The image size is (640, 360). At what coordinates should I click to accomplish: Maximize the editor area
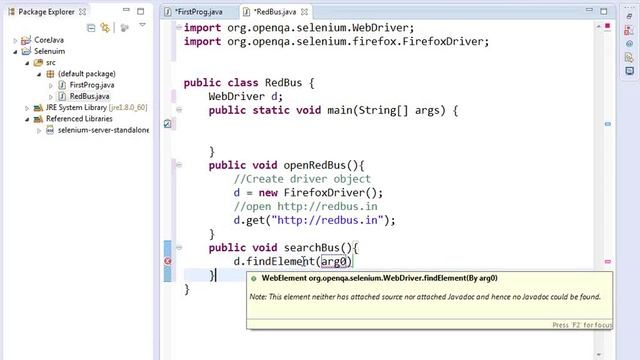click(604, 11)
